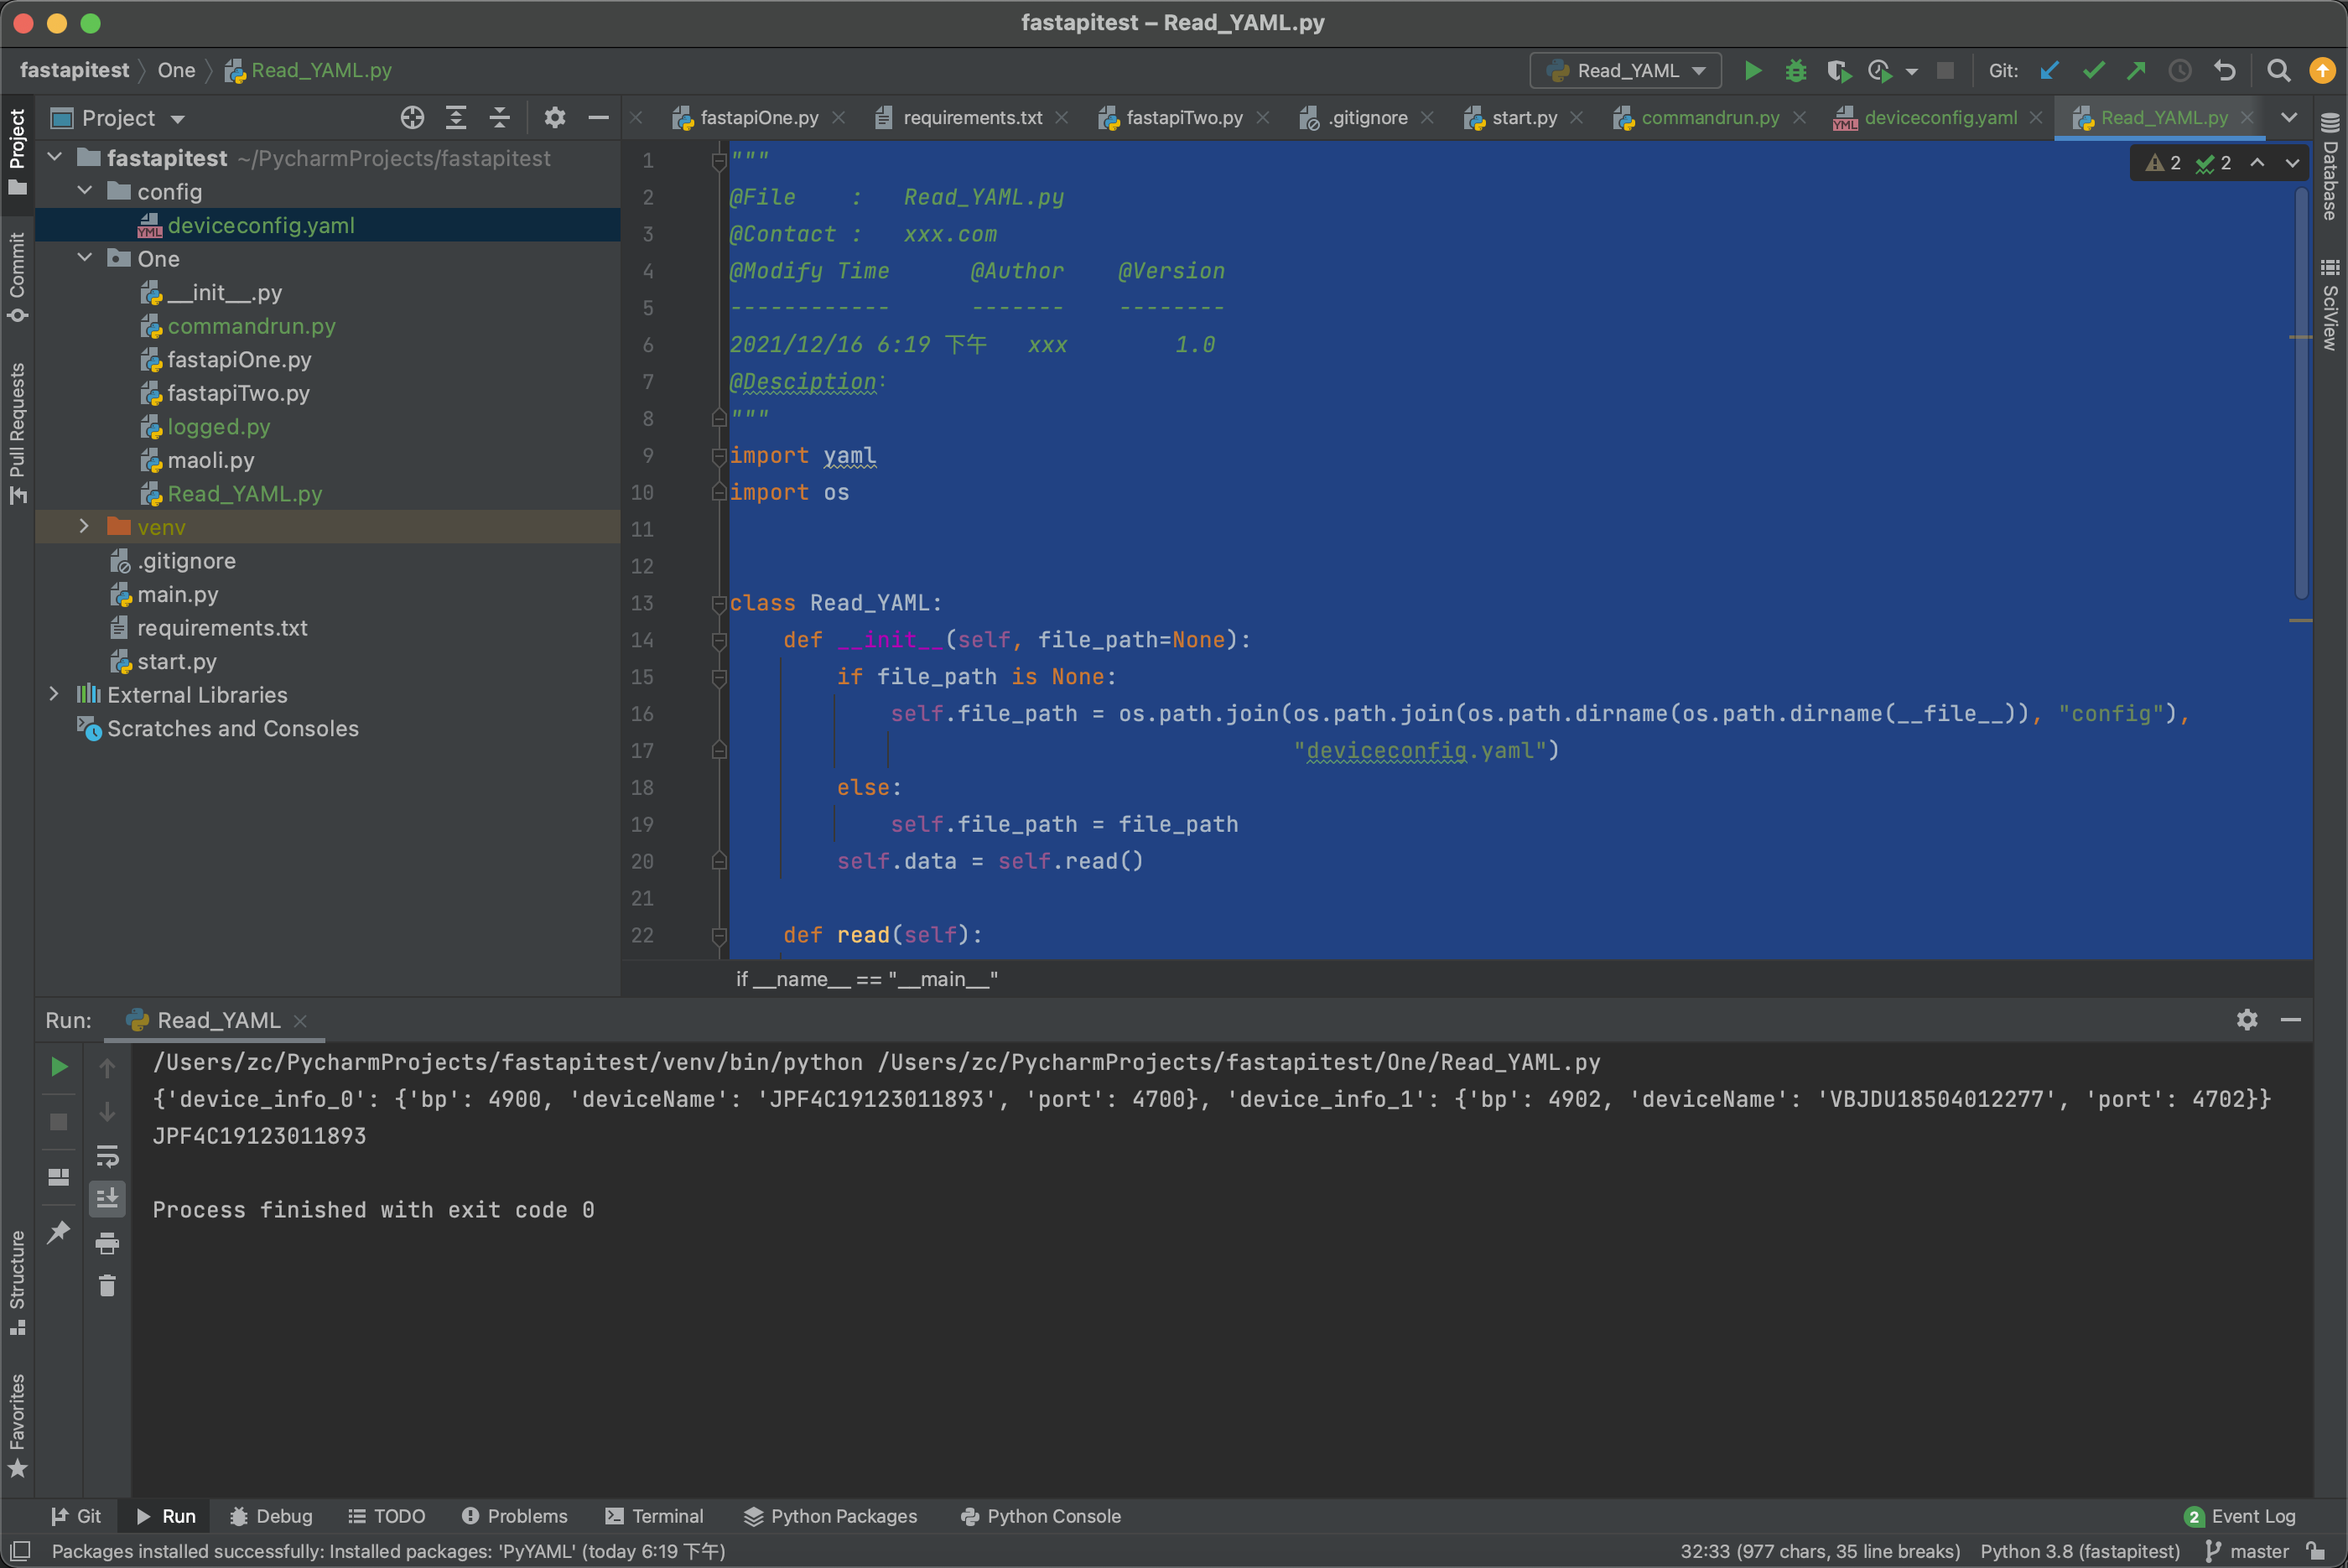
Task: Click the Git update project arrow
Action: 2049,71
